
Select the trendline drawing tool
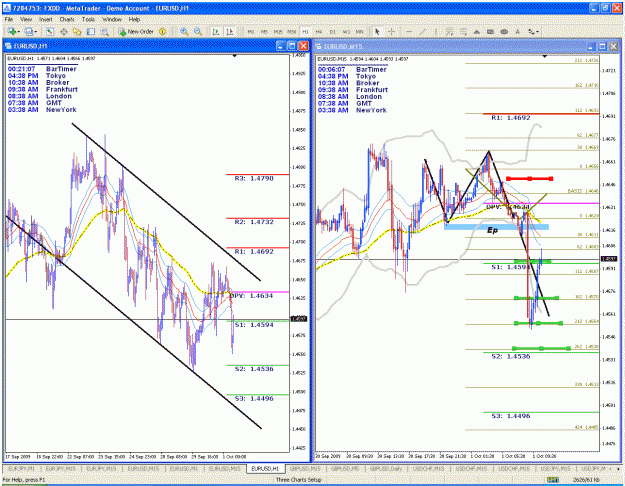(x=423, y=31)
